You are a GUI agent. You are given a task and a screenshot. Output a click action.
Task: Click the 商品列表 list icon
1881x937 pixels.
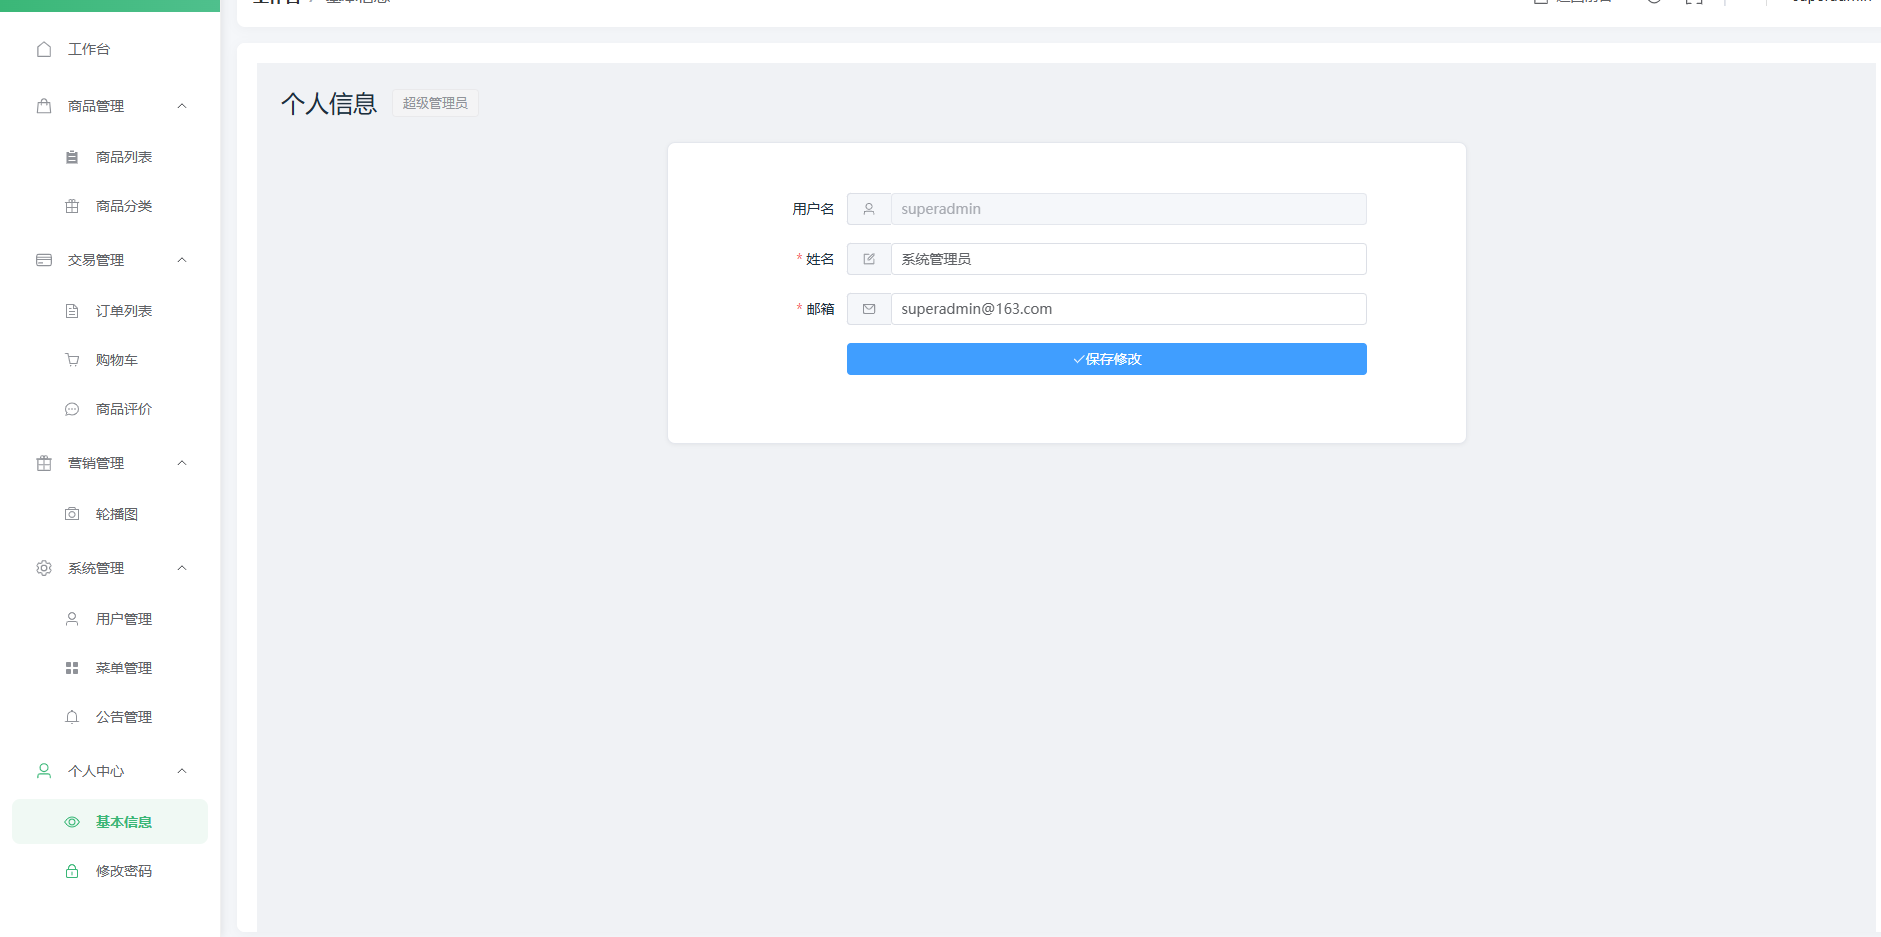pos(72,157)
